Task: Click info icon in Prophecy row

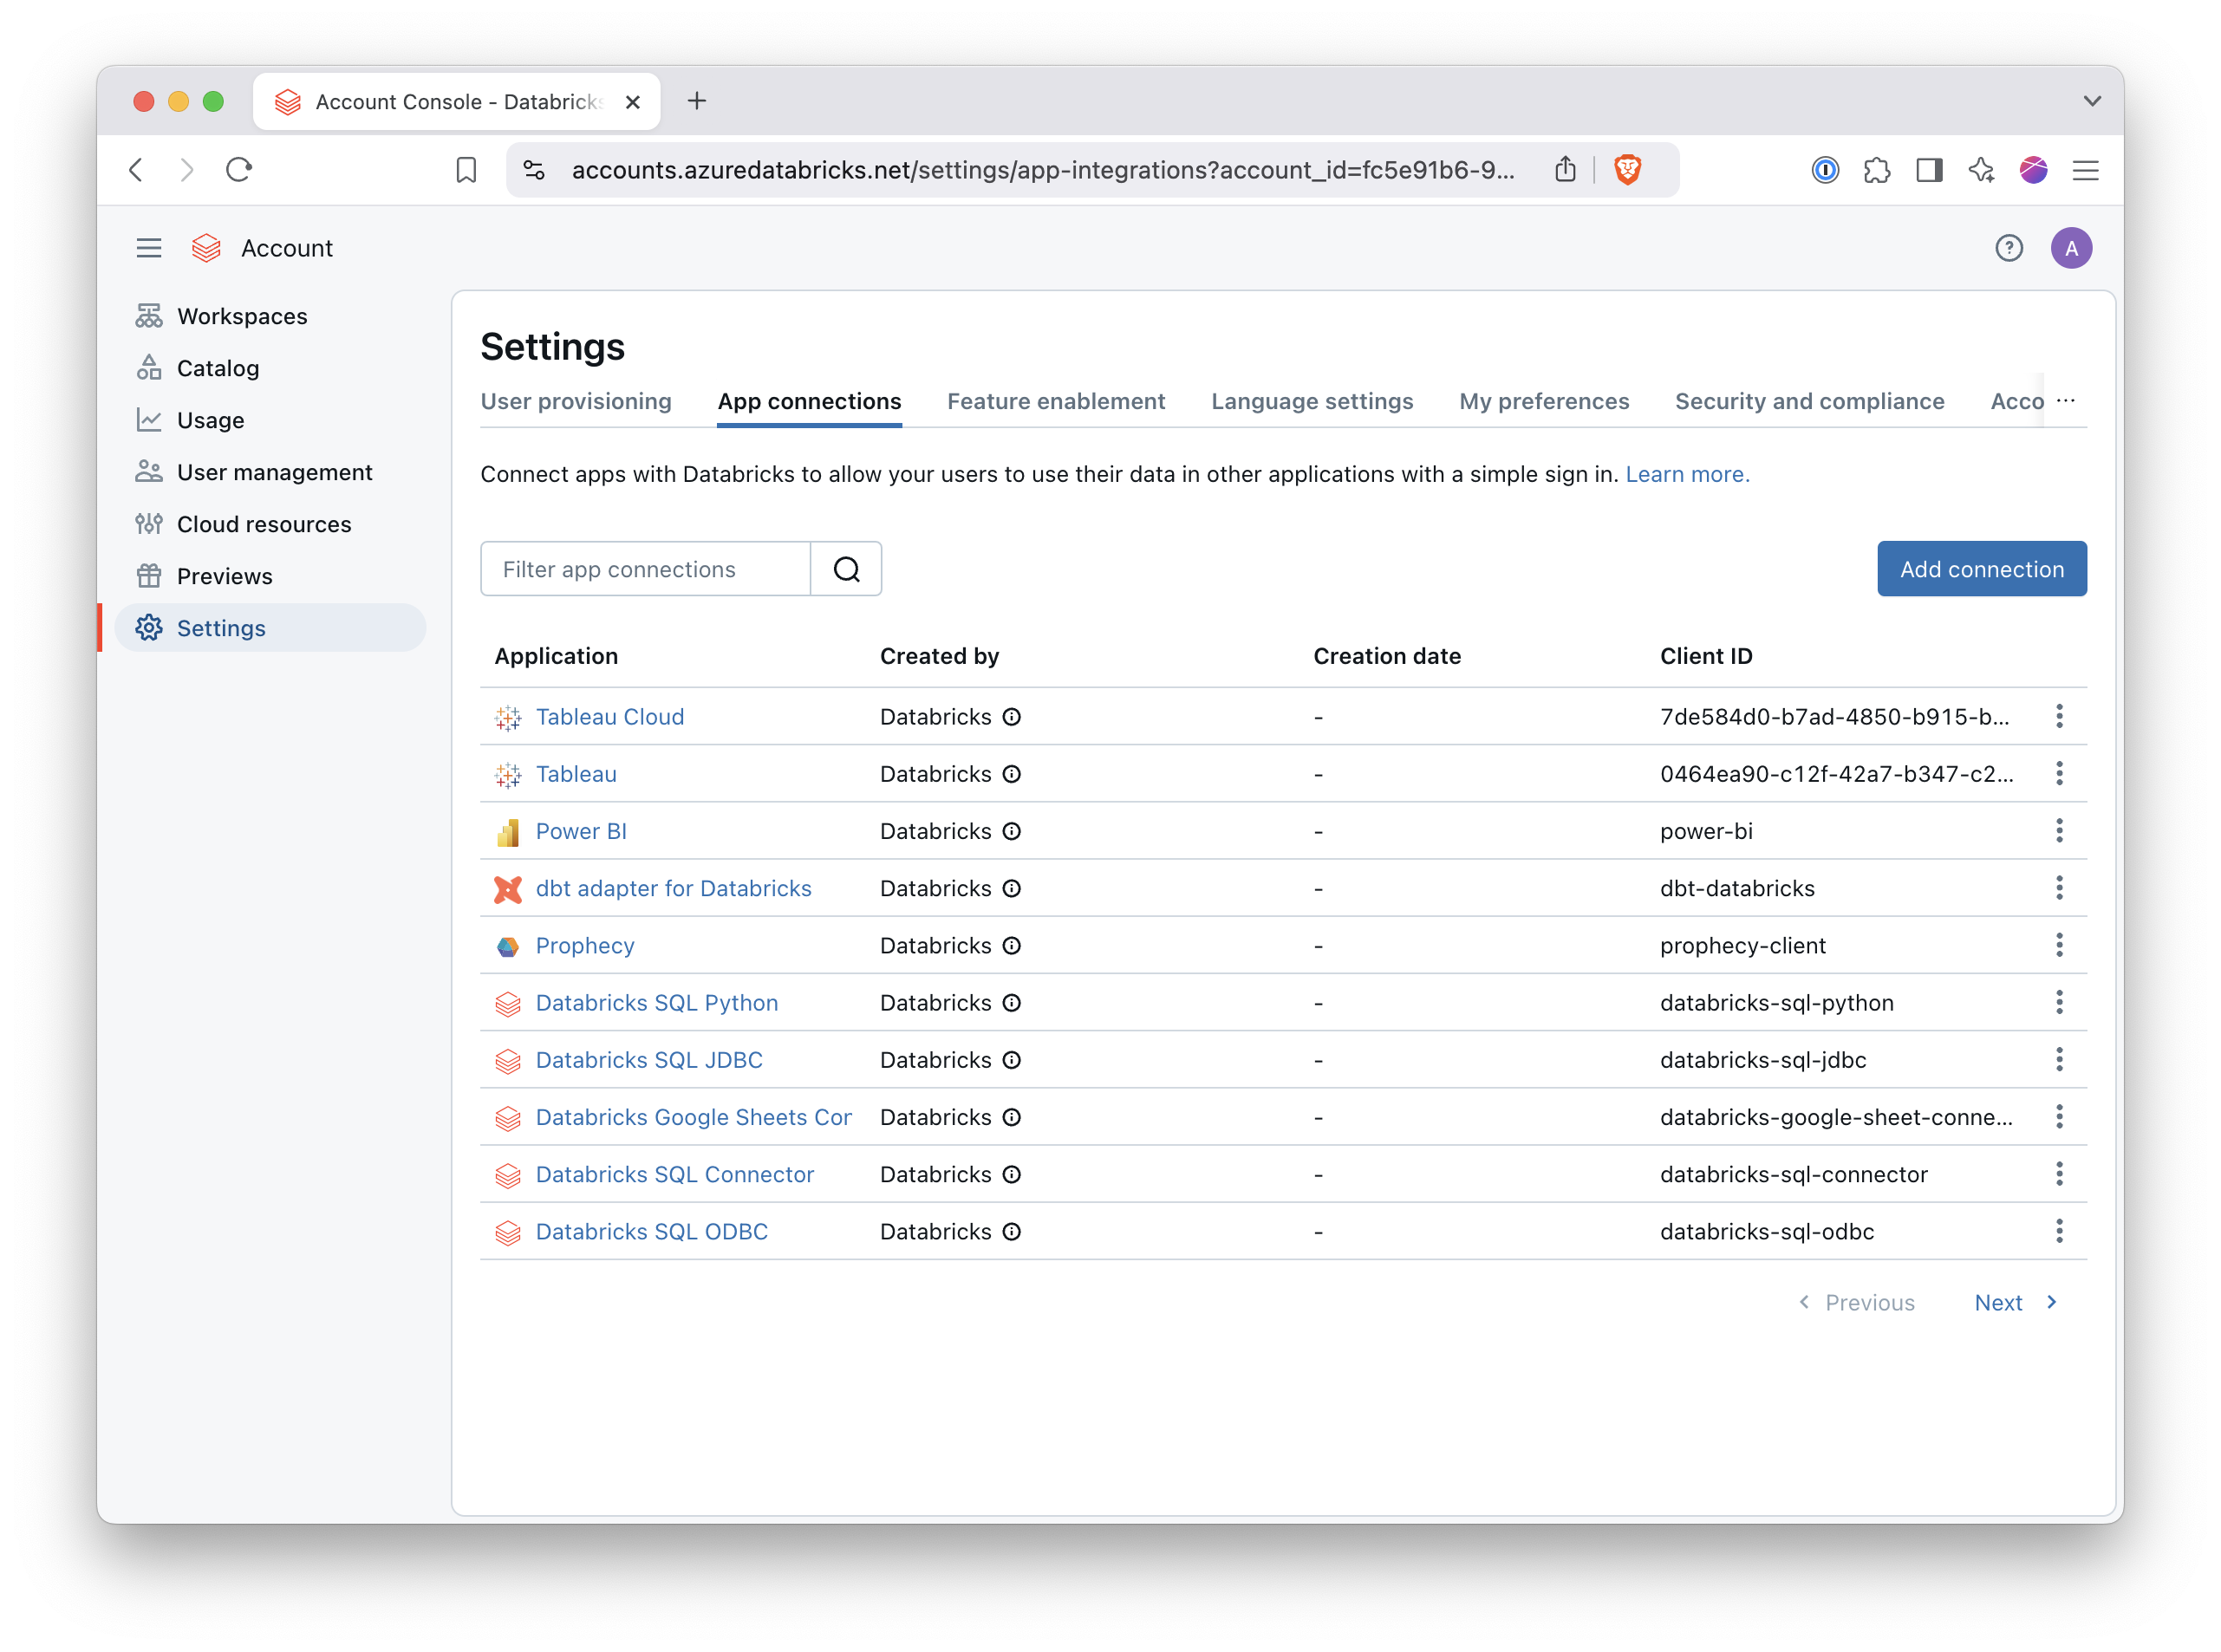Action: click(x=1012, y=946)
